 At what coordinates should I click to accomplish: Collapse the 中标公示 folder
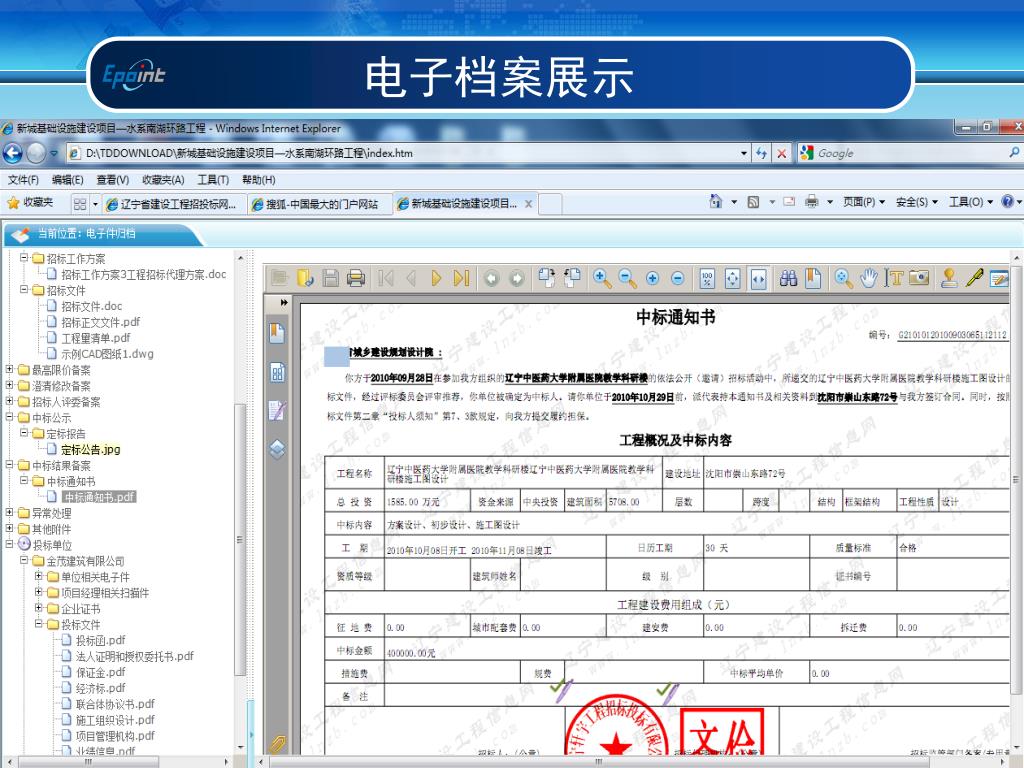tap(10, 417)
